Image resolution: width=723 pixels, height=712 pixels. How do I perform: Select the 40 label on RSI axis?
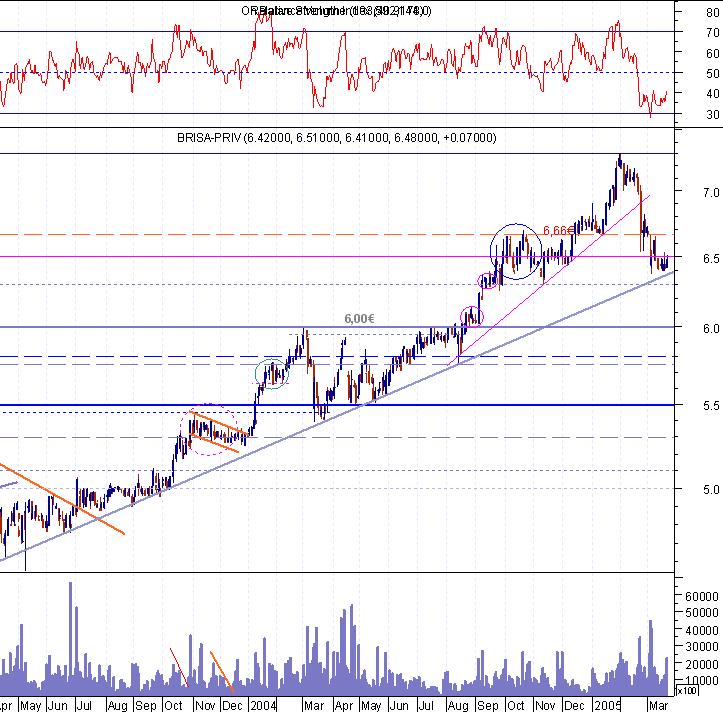click(x=712, y=94)
